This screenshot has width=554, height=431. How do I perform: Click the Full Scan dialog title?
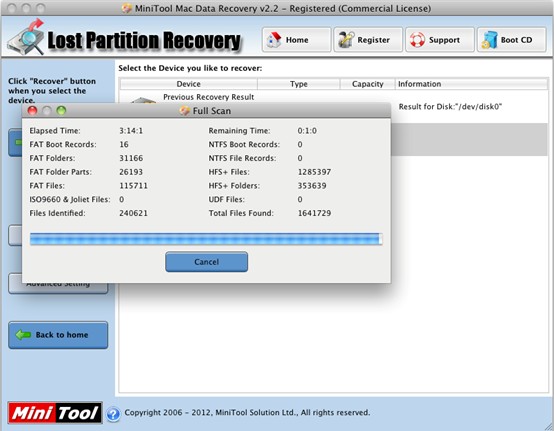(x=212, y=111)
